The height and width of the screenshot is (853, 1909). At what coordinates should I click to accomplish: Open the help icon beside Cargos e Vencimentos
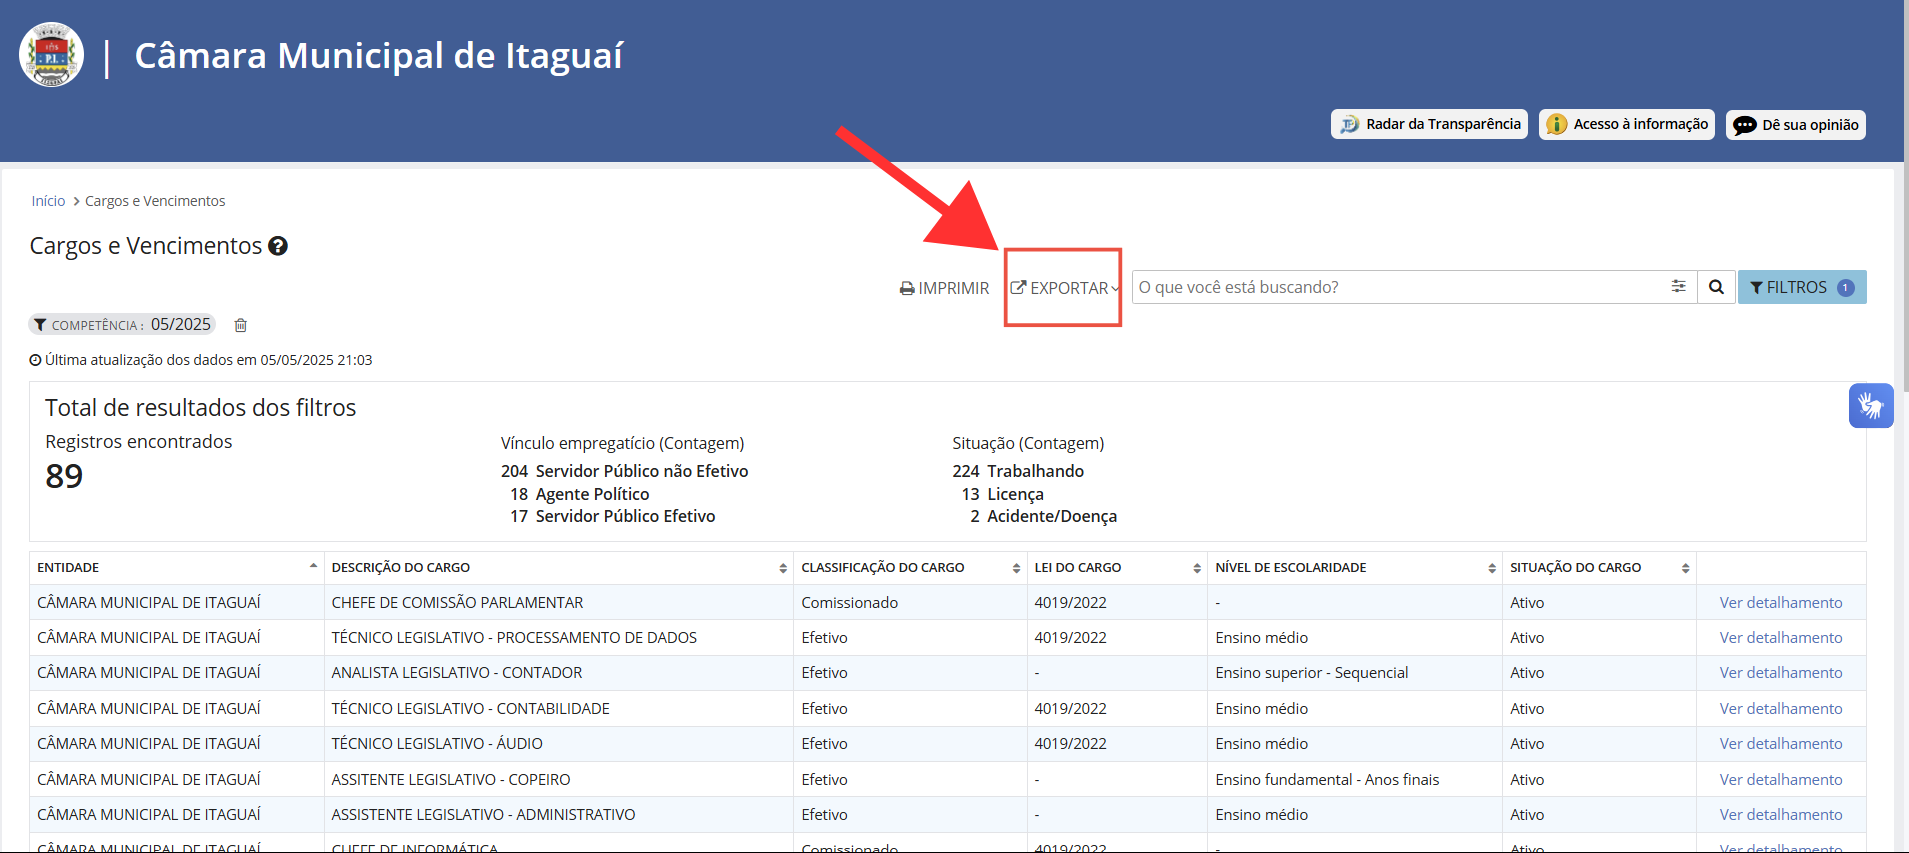pyautogui.click(x=278, y=246)
